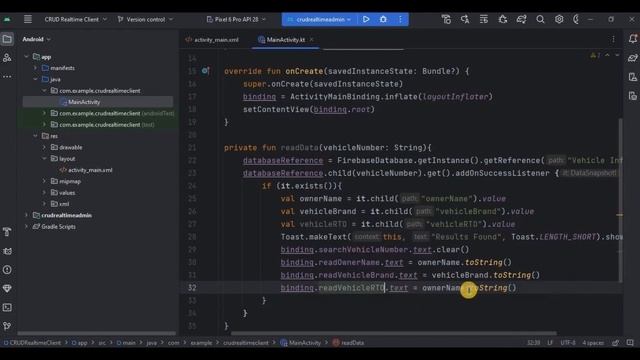Screen dimensions: 640x360
Task: Collapse the java folder
Action: [x=35, y=80]
